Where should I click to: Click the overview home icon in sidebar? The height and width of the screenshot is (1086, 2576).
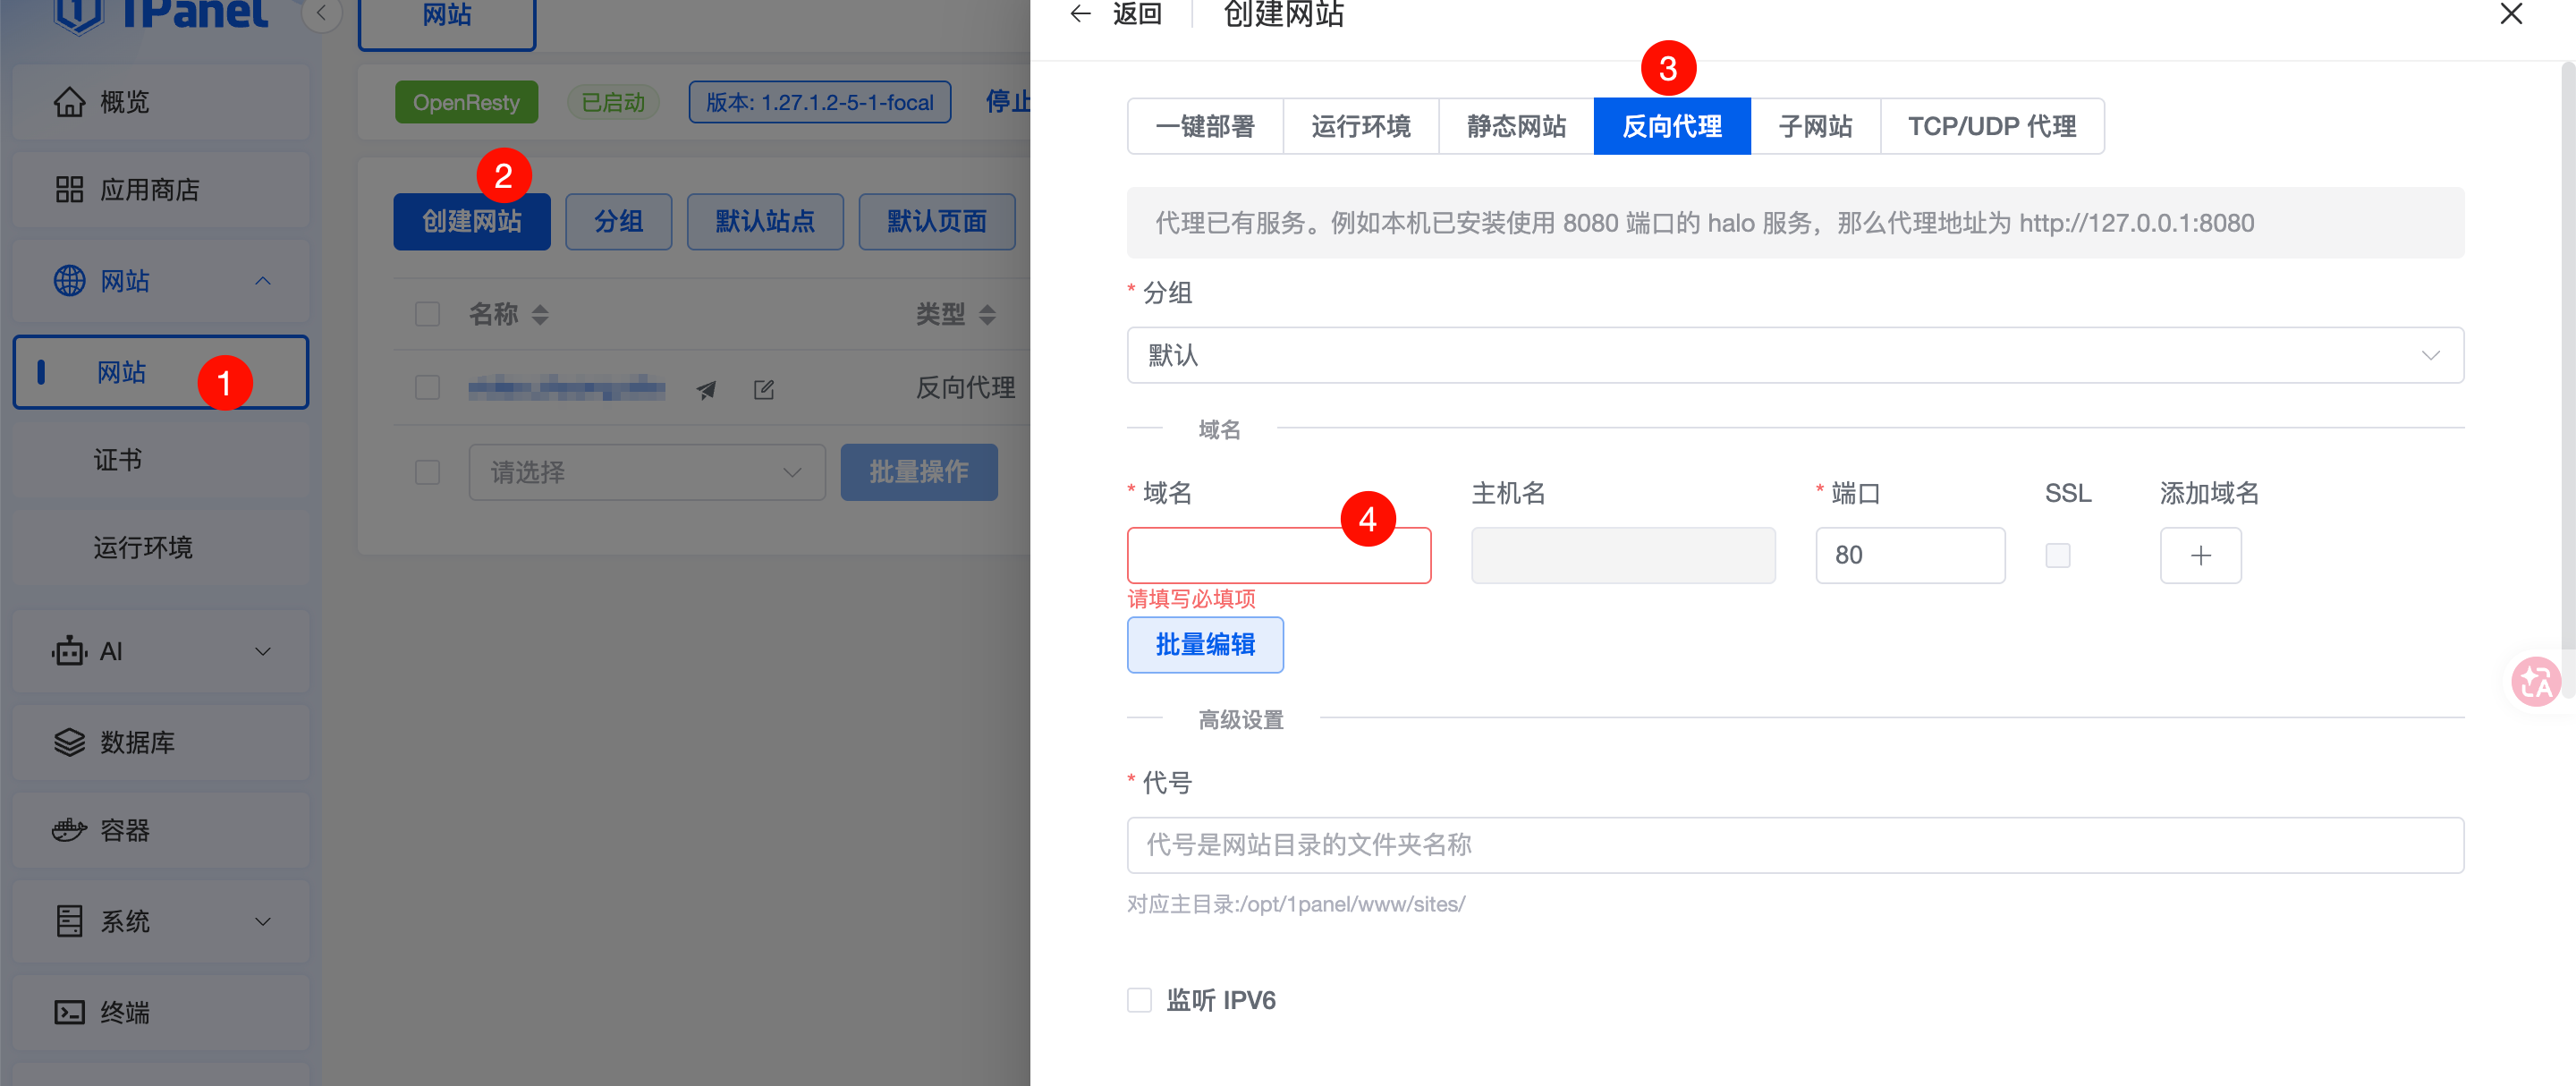tap(69, 102)
